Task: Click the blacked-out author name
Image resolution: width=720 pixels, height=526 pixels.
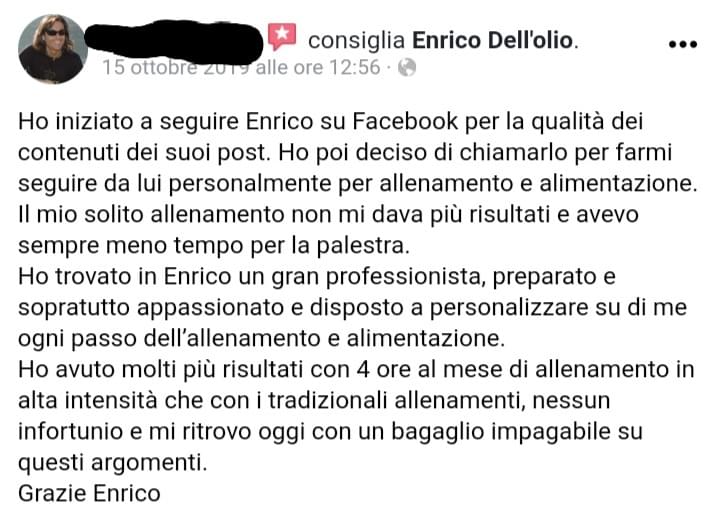Action: 174,41
